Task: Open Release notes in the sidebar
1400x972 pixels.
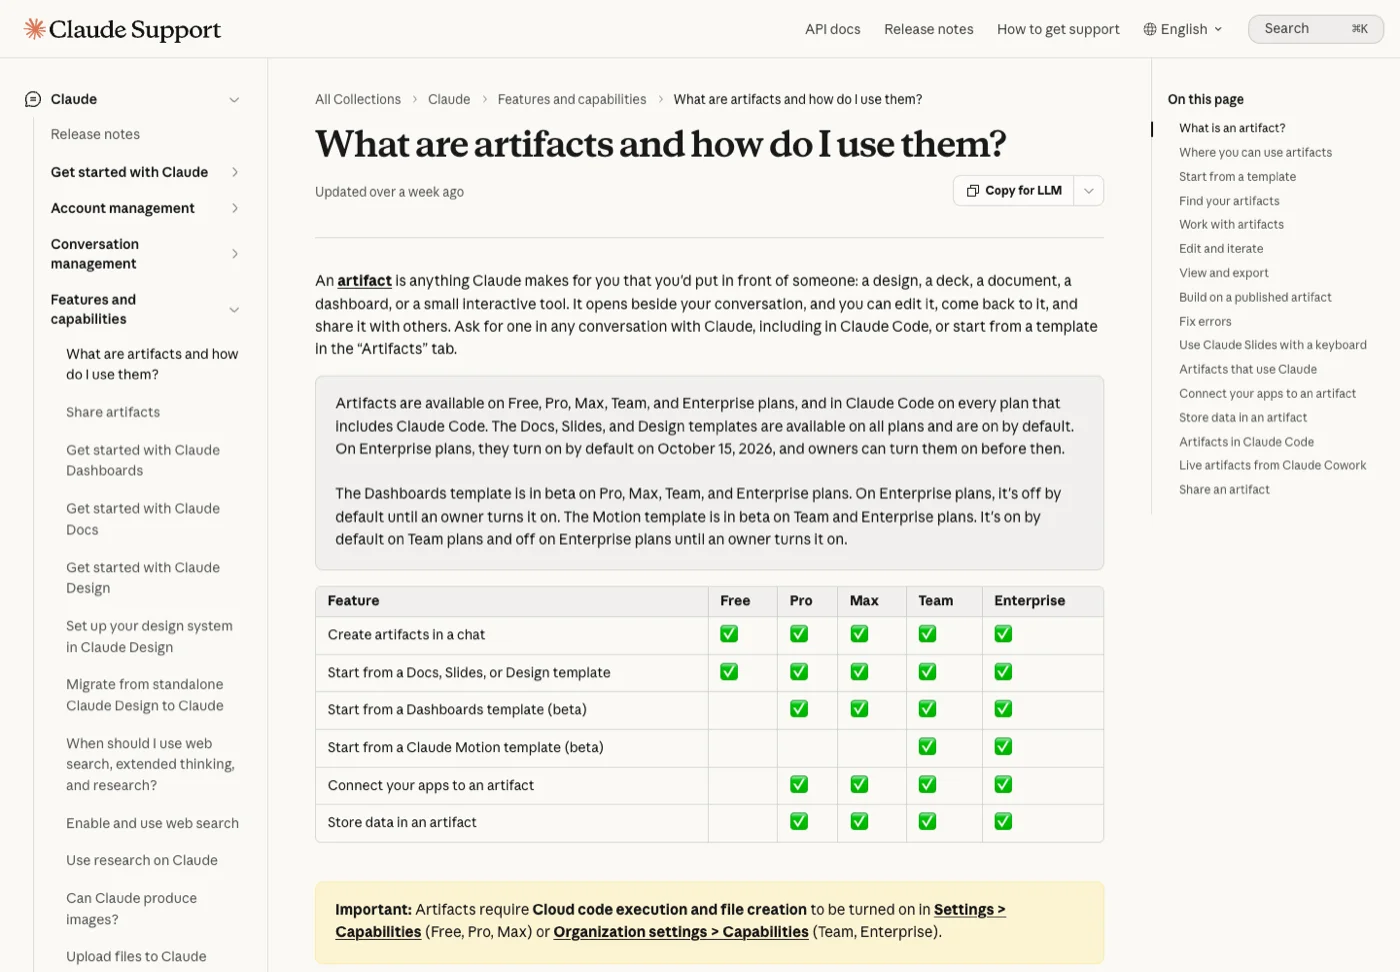Action: pos(95,134)
